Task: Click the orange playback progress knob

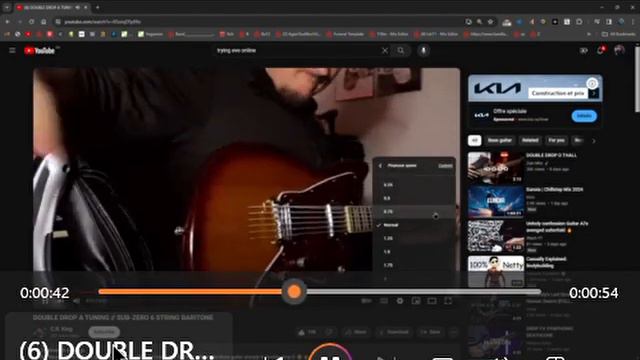Action: point(294,291)
